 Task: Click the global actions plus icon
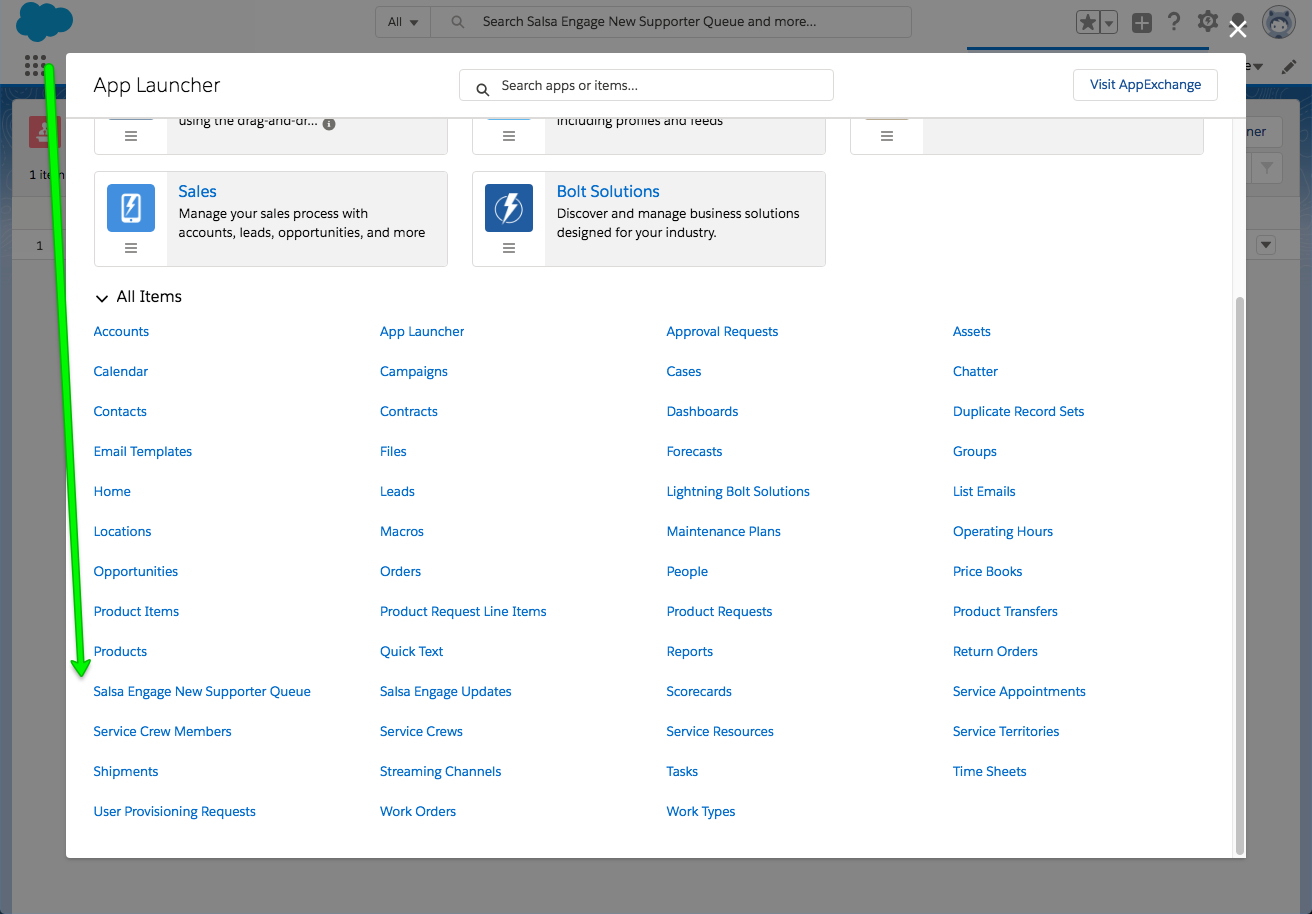(x=1142, y=23)
